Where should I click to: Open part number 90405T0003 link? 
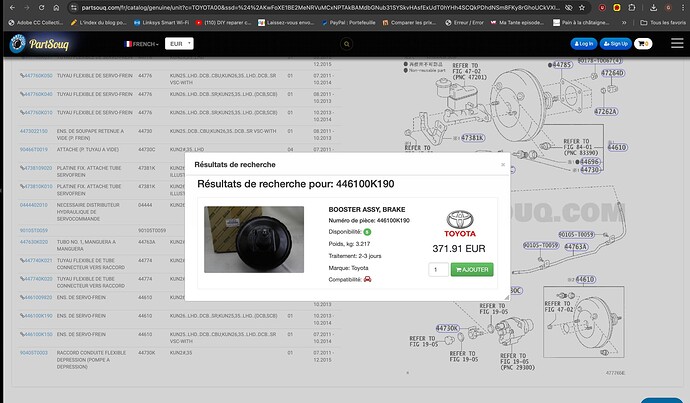33,353
